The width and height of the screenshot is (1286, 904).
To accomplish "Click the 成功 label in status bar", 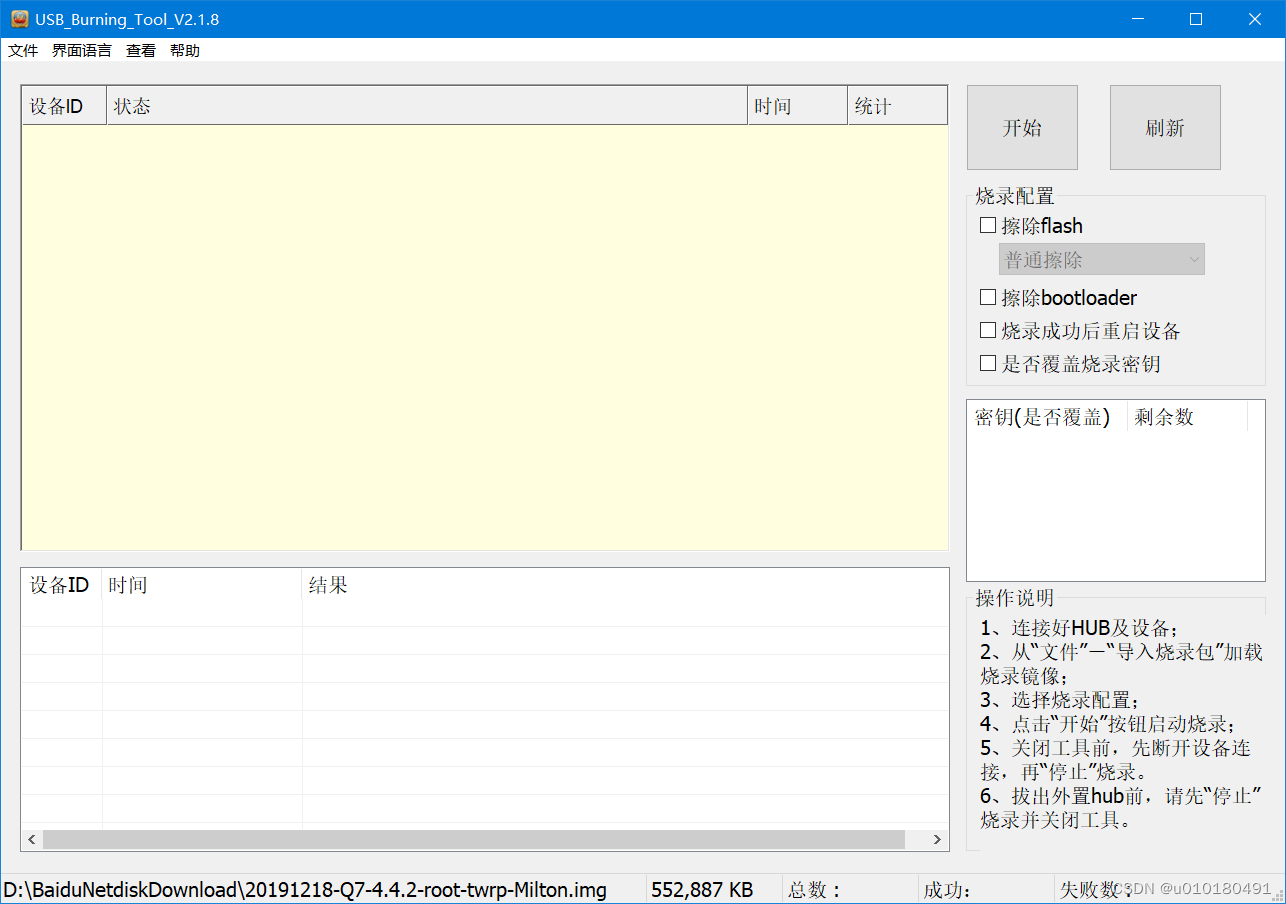I will point(948,889).
